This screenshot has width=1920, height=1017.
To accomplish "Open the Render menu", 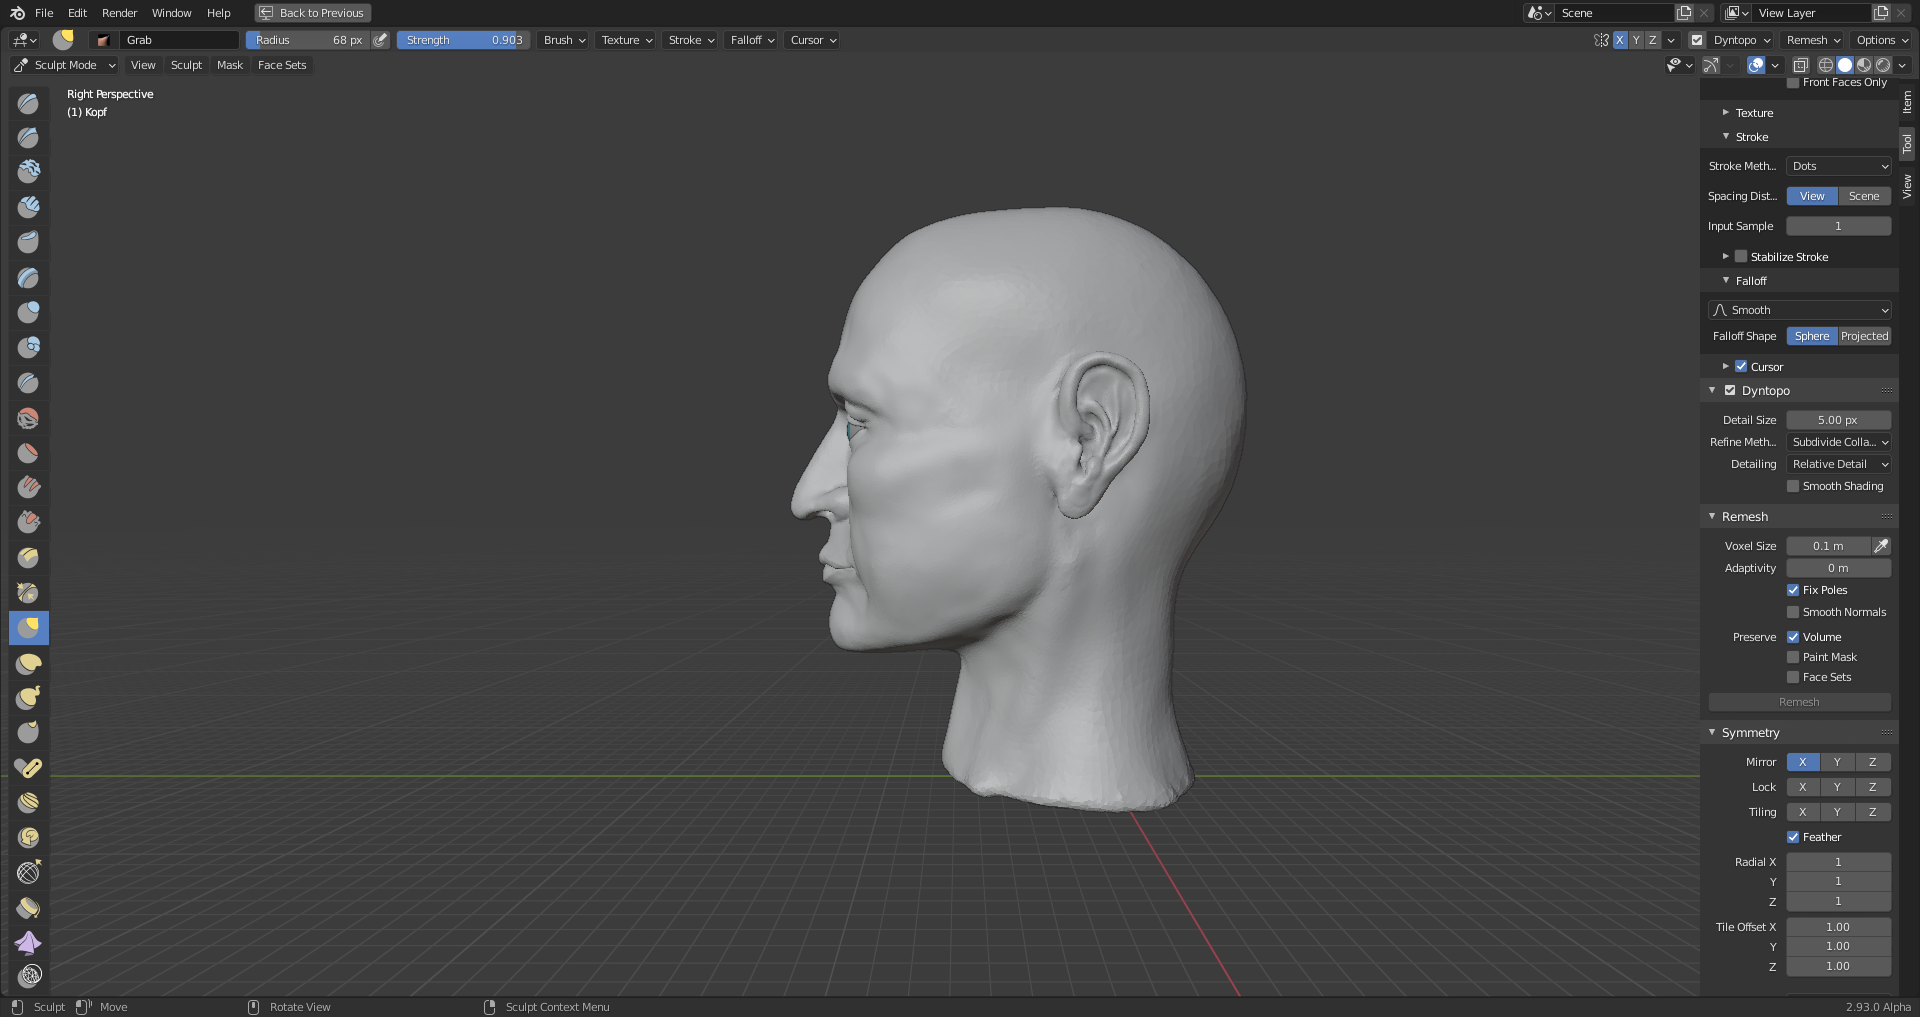I will [x=119, y=13].
